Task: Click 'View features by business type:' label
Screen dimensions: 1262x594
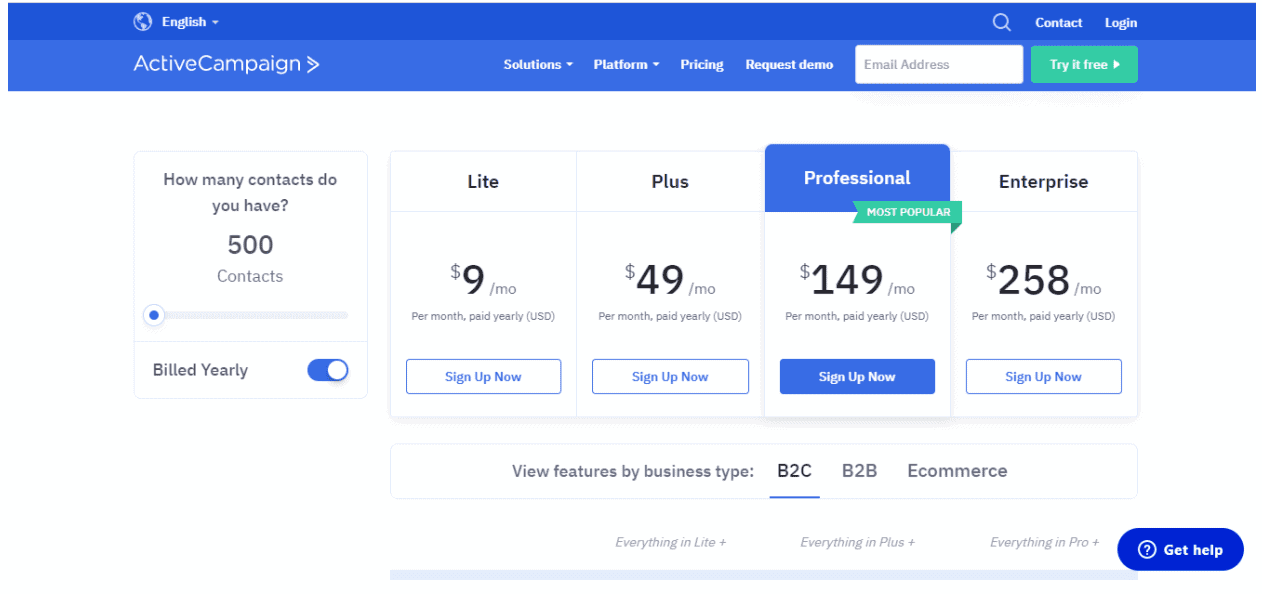Action: (x=633, y=471)
